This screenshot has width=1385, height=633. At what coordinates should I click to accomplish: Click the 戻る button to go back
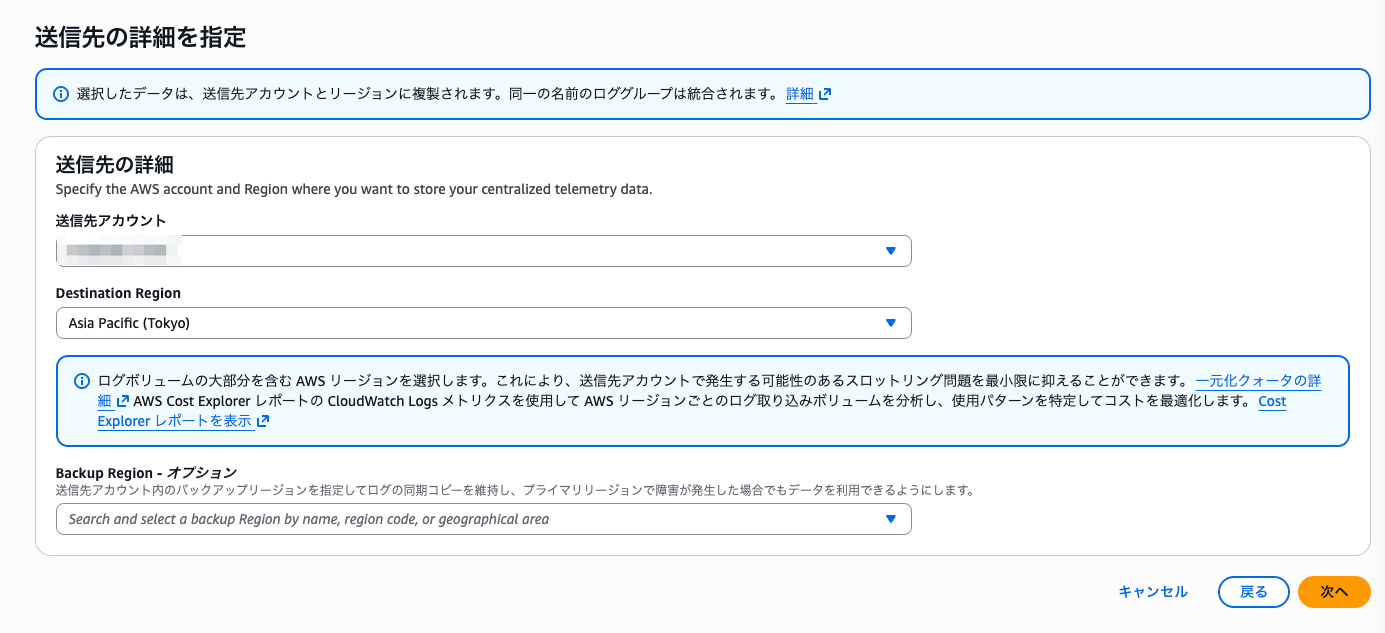[1253, 591]
